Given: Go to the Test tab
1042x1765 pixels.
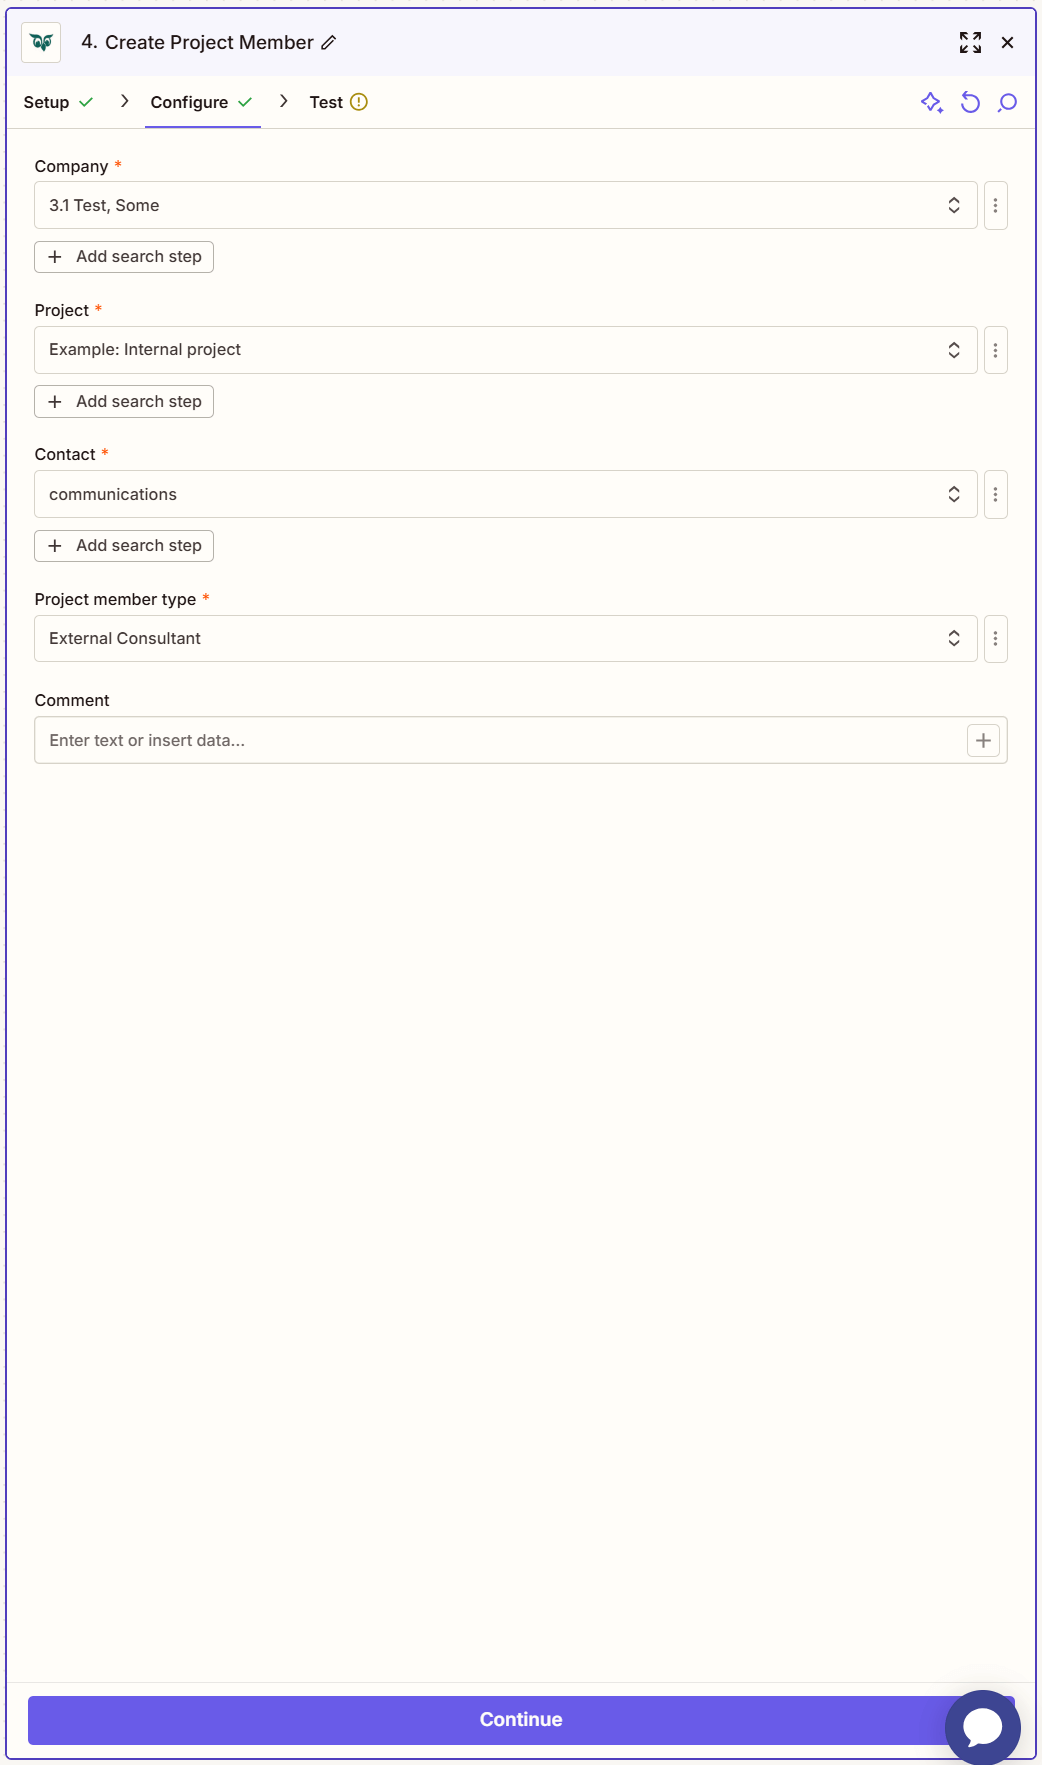Looking at the screenshot, I should 325,101.
